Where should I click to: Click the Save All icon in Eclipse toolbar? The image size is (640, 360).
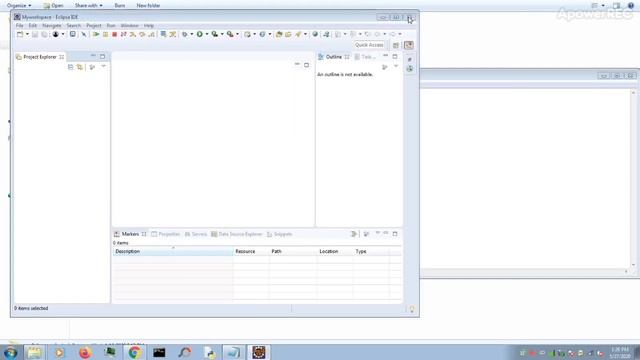44,34
